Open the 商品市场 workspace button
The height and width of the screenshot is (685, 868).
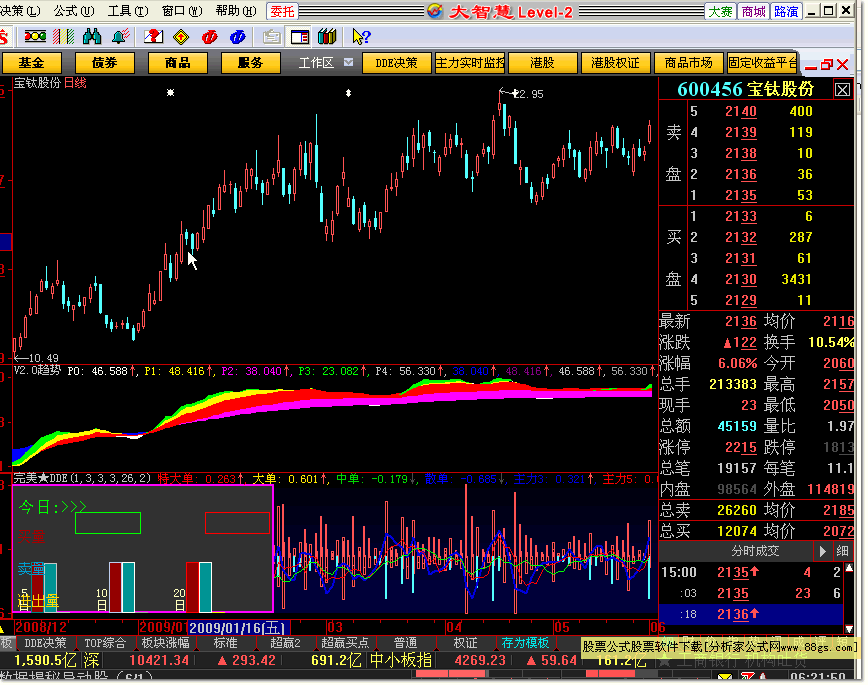pyautogui.click(x=688, y=63)
